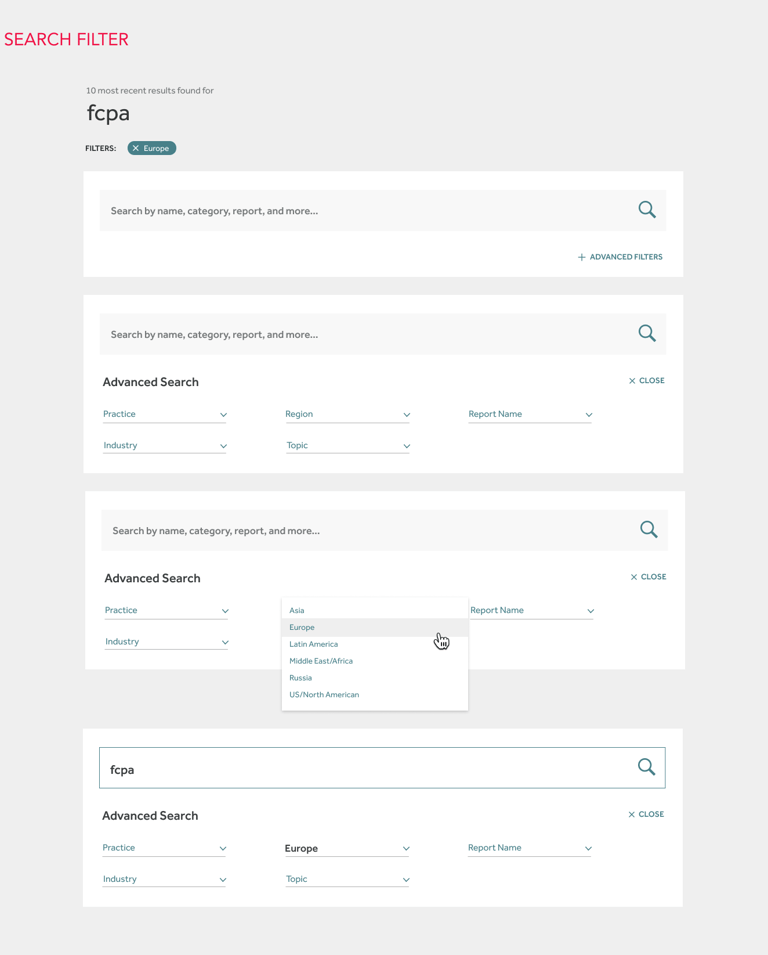This screenshot has width=768, height=955.
Task: Select US/North American option
Action: click(x=324, y=695)
